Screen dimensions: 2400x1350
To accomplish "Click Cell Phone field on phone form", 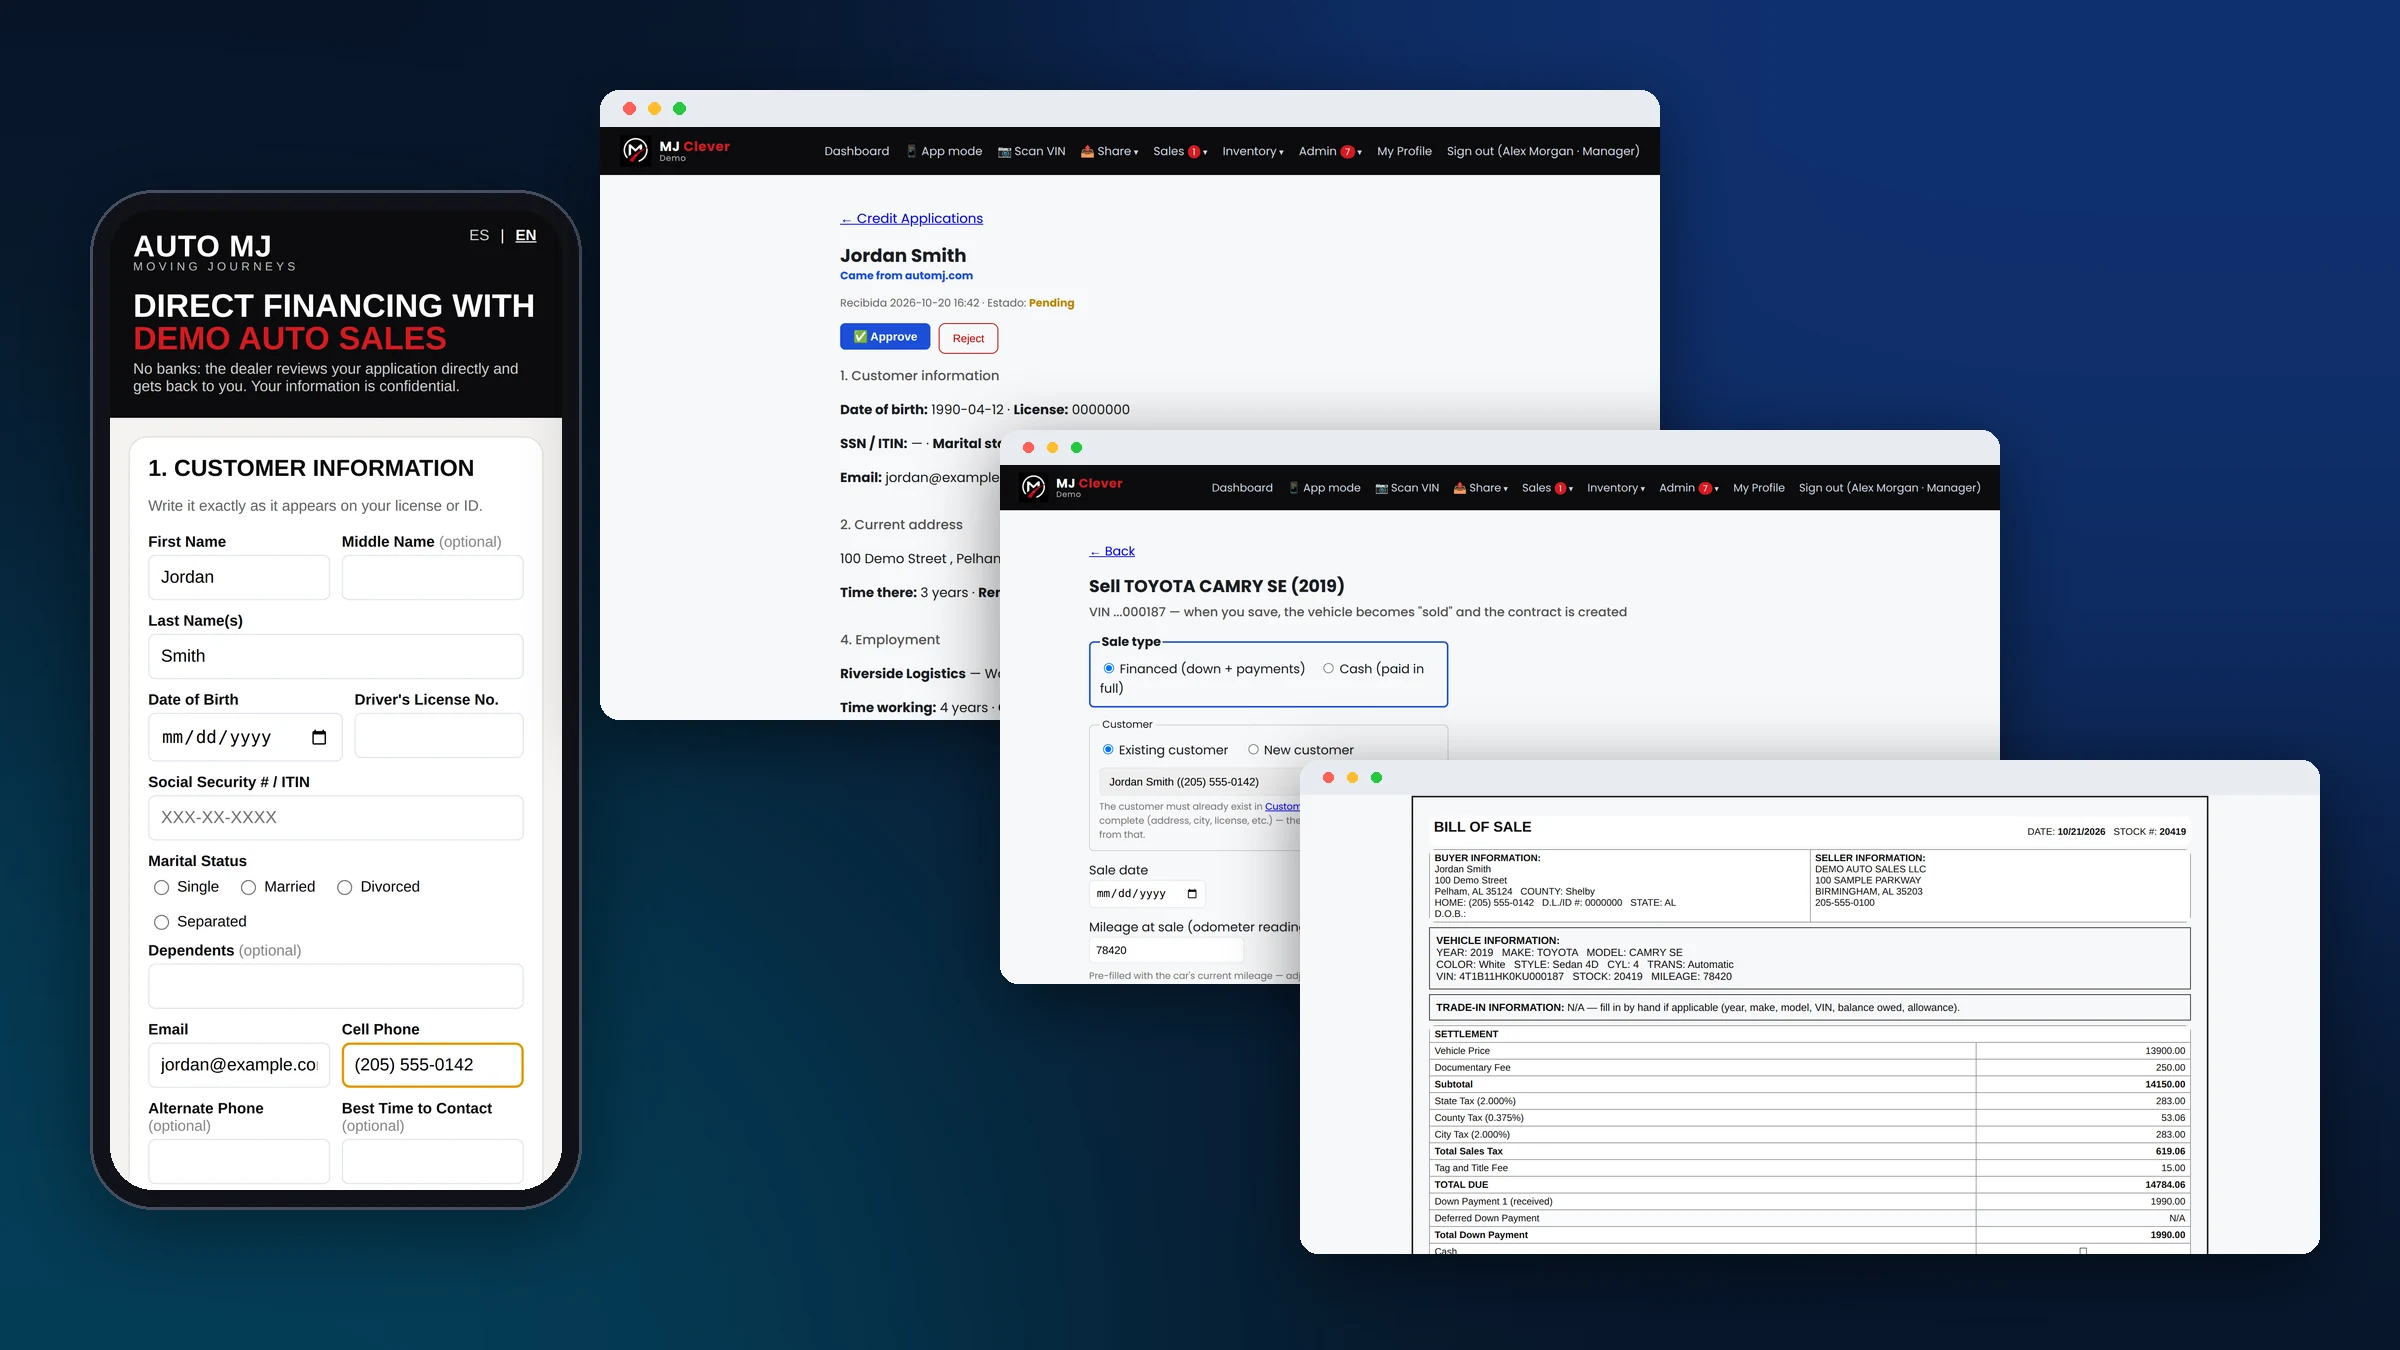I will pyautogui.click(x=432, y=1065).
